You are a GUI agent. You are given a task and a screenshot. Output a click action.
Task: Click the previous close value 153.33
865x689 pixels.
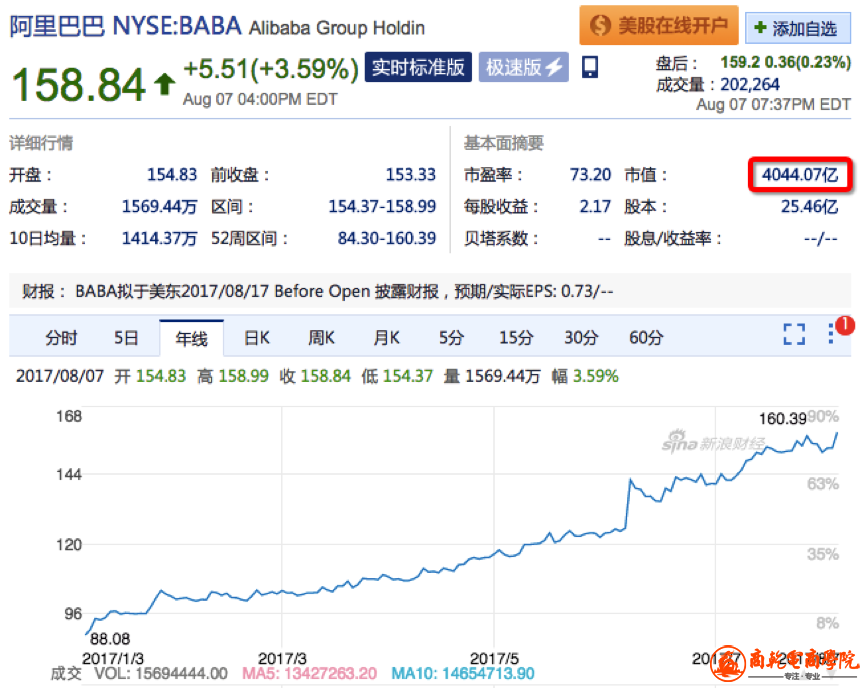pos(410,175)
